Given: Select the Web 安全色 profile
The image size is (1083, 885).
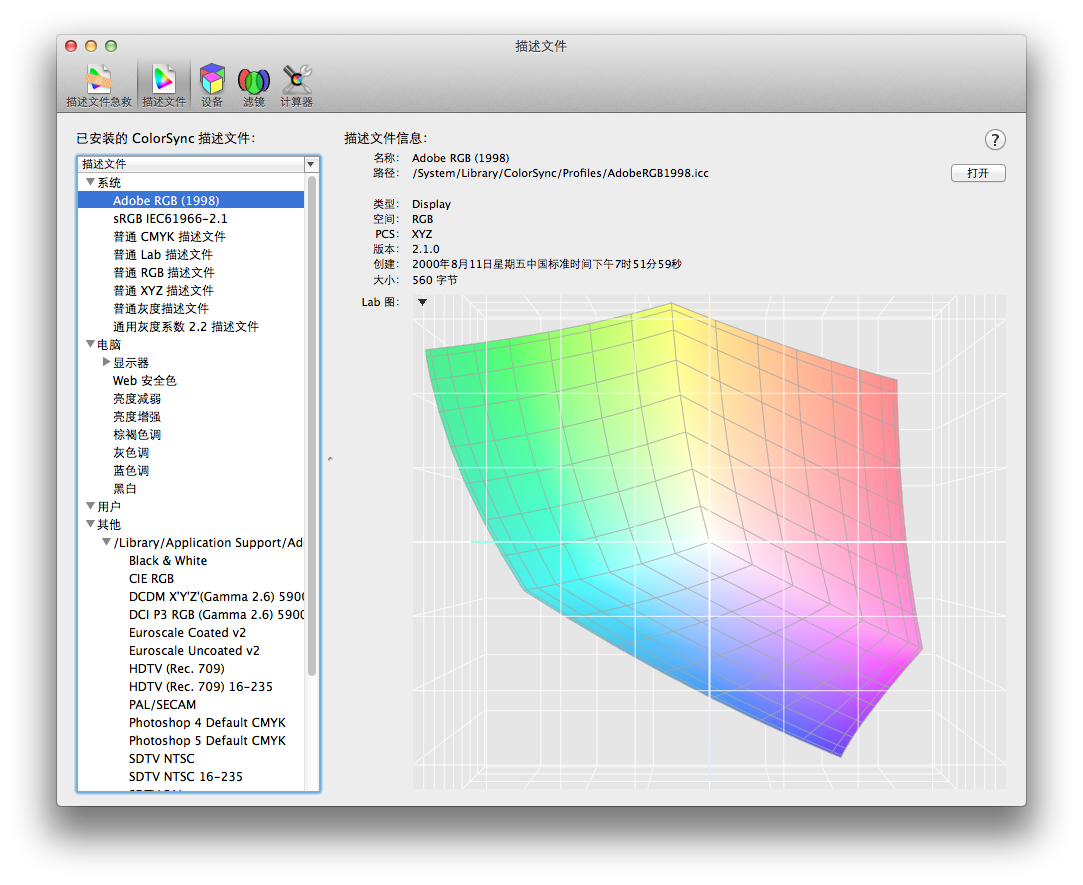Looking at the screenshot, I should pos(144,381).
